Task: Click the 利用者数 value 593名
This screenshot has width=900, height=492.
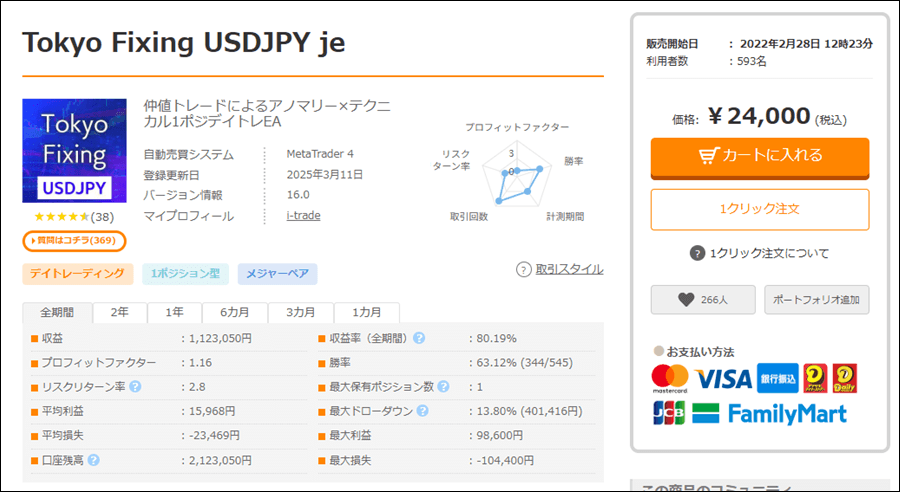Action: click(x=751, y=61)
